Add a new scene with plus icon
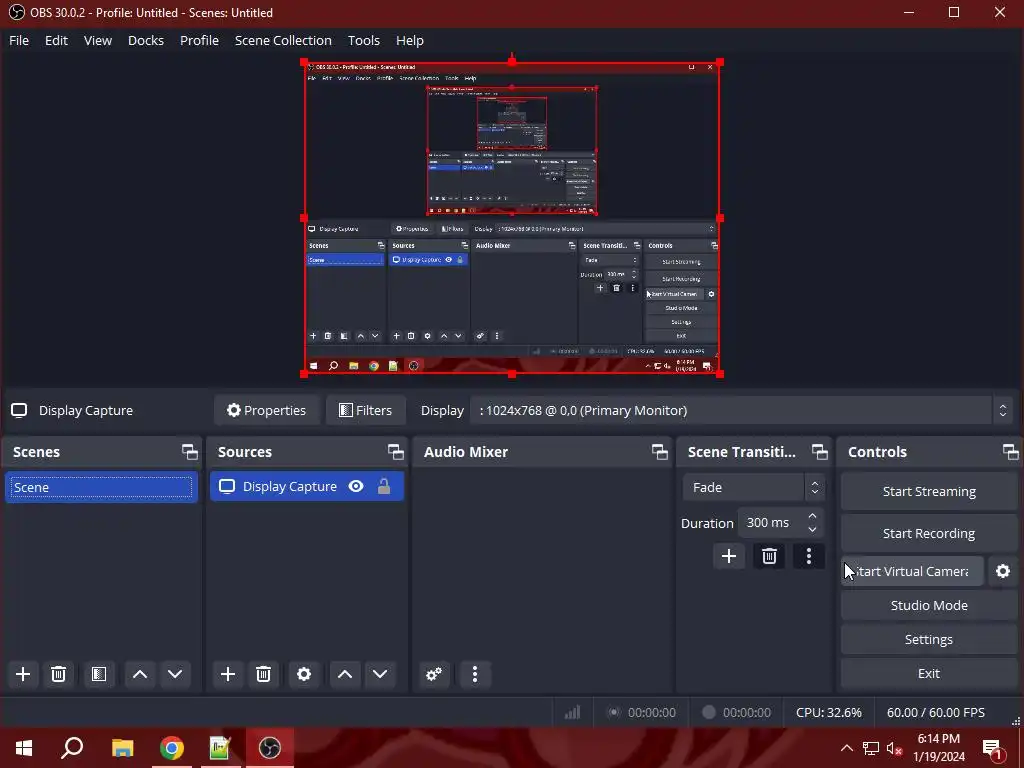The image size is (1024, 768). coord(23,674)
